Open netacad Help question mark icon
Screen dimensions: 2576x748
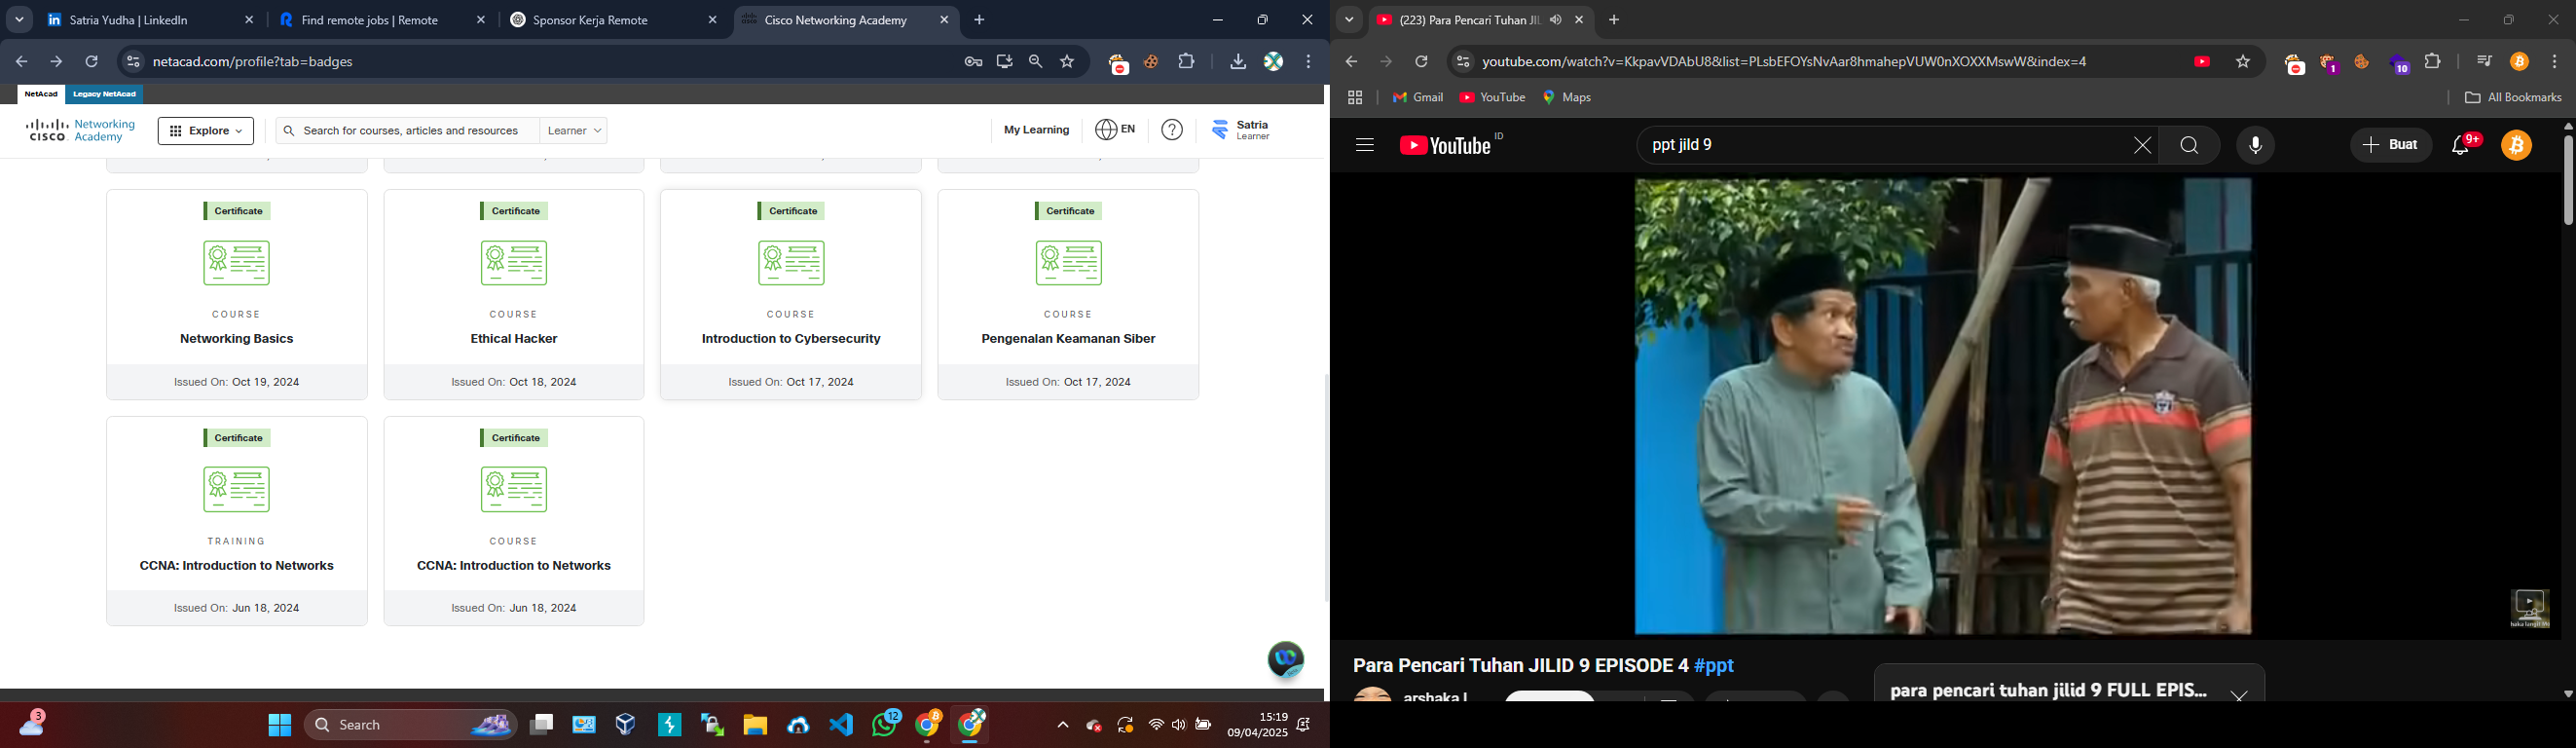1172,130
